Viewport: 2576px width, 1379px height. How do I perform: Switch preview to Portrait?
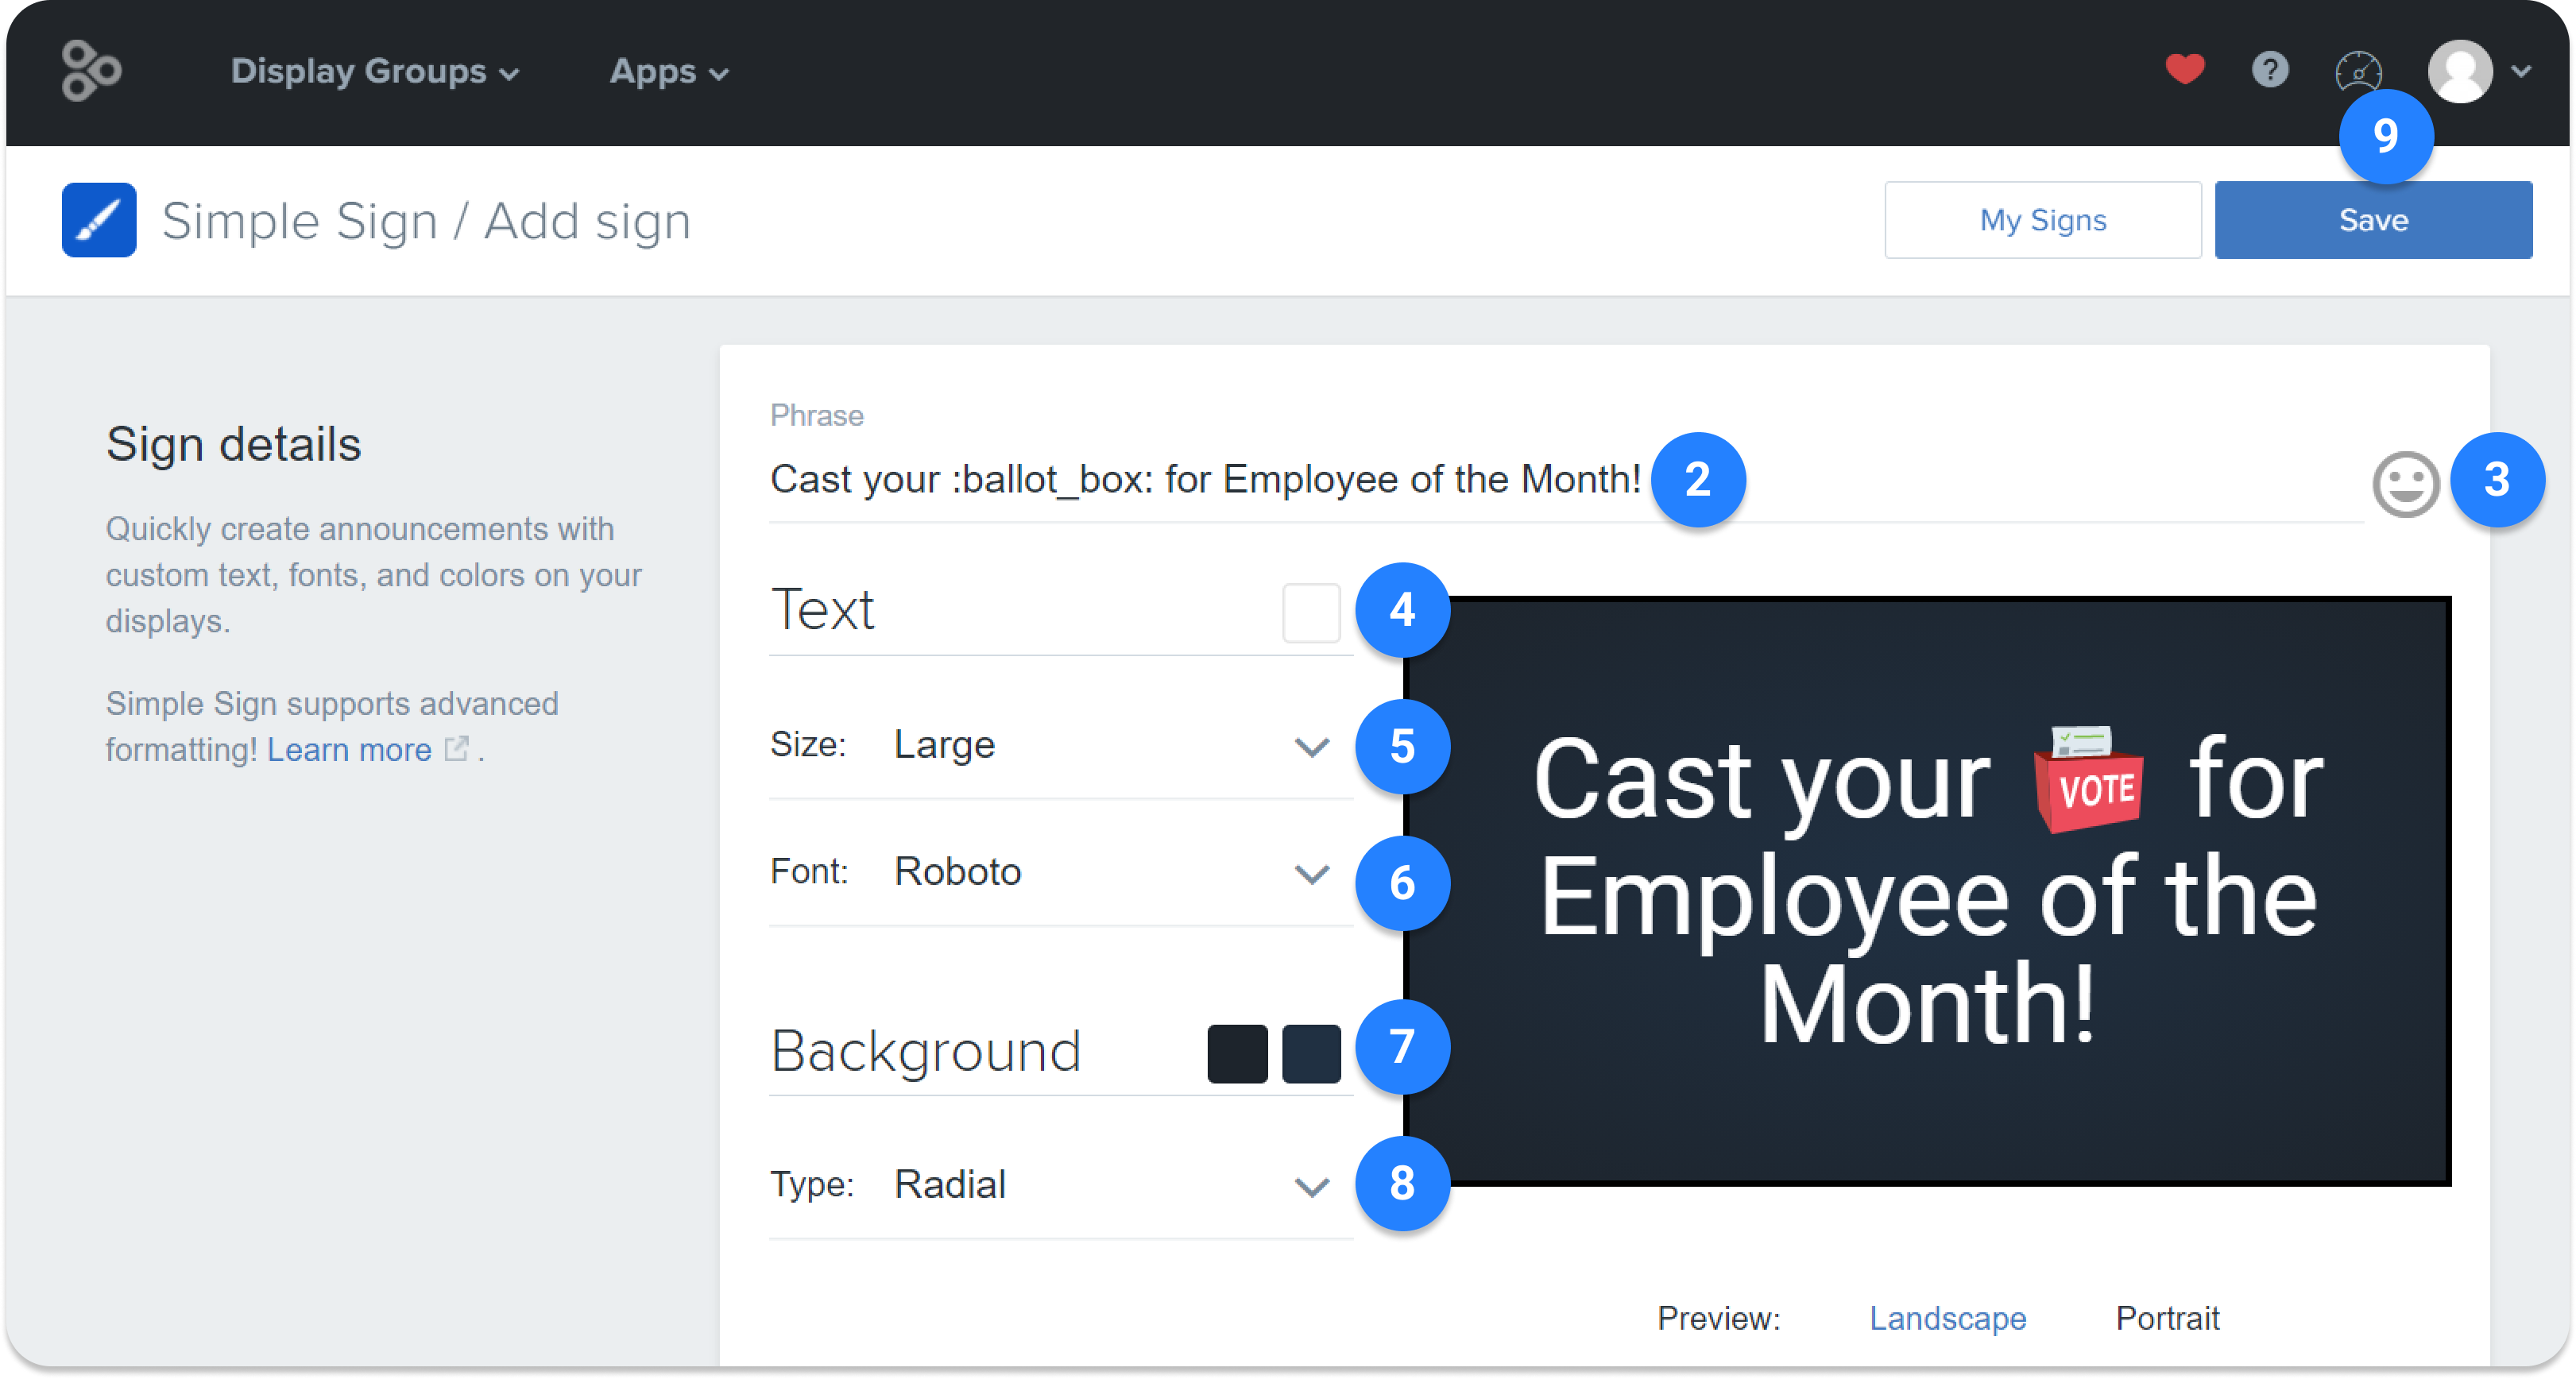click(2167, 1318)
